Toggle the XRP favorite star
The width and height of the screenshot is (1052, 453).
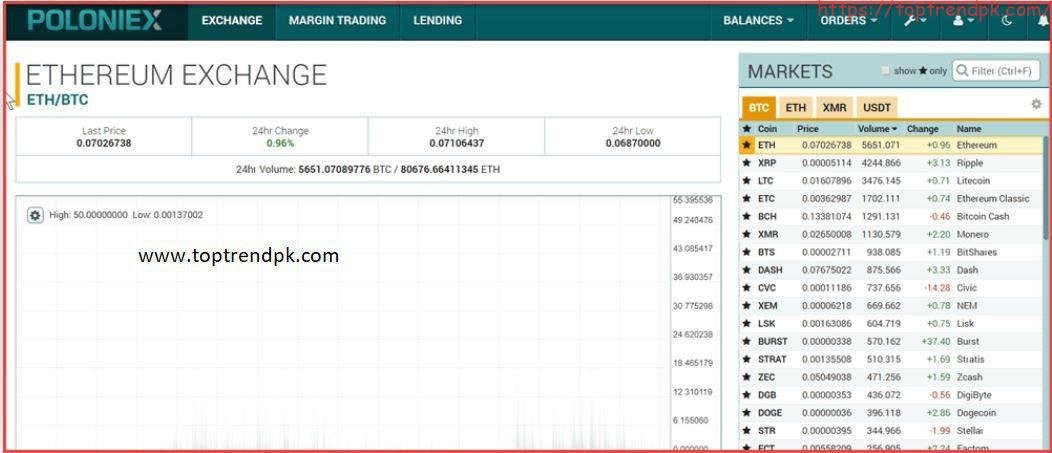[746, 163]
